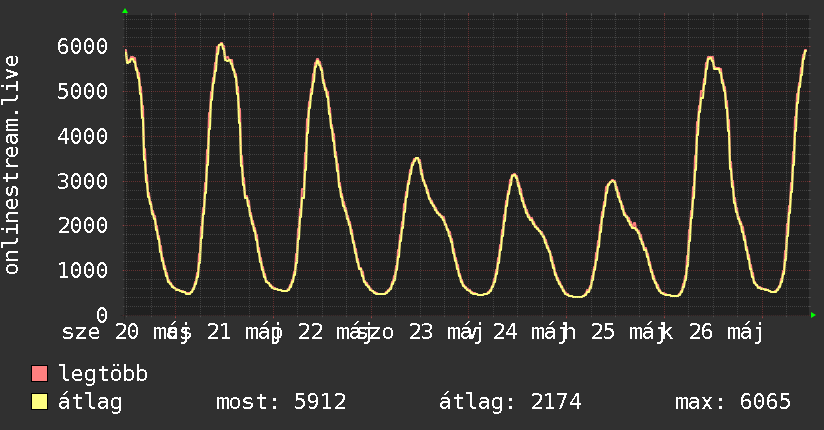Click the 4000 y-axis label
The image size is (824, 430).
pyautogui.click(x=83, y=137)
